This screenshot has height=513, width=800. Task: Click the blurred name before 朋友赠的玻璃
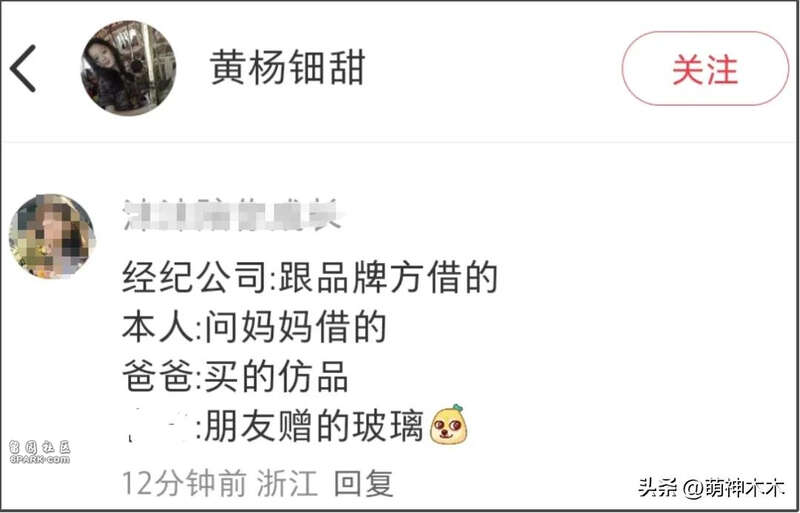click(158, 427)
